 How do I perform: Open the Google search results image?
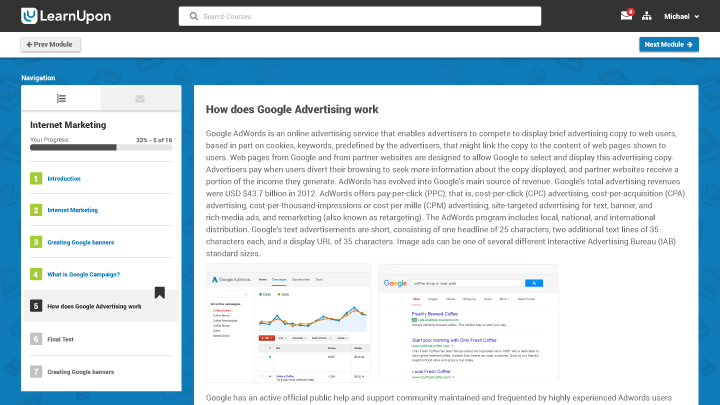(x=468, y=322)
